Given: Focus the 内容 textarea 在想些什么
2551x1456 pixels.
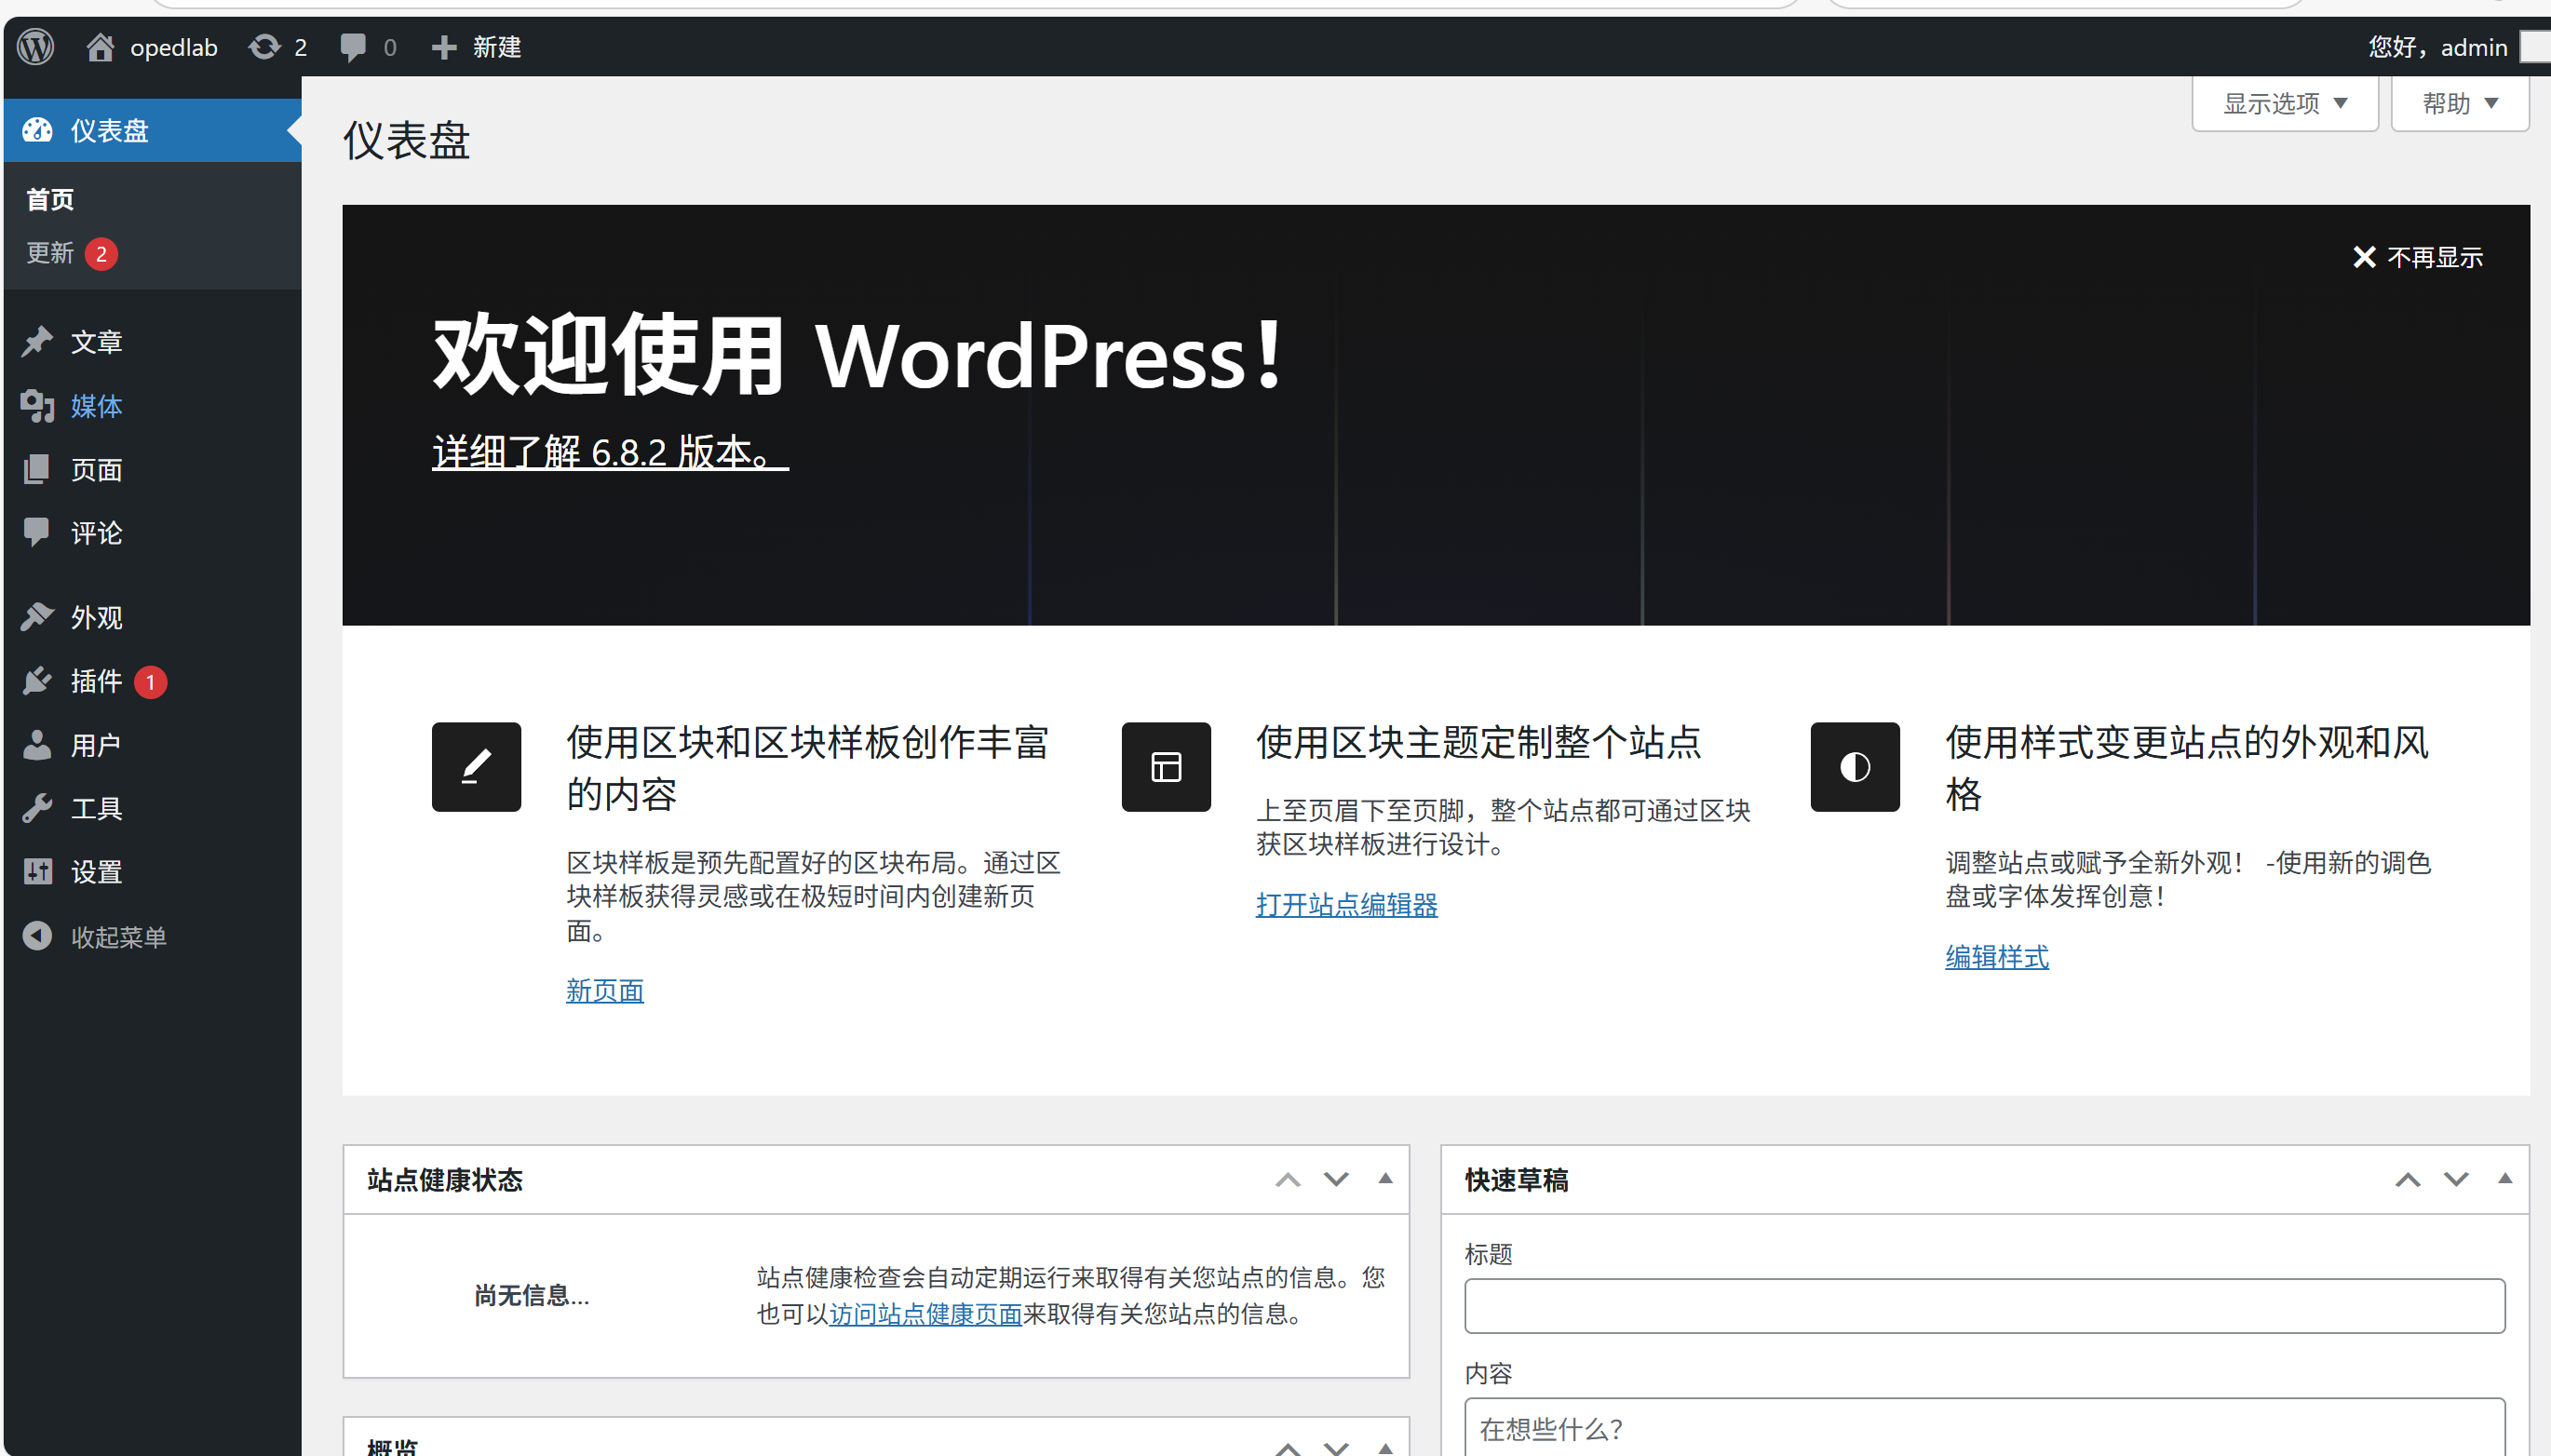Looking at the screenshot, I should (x=1984, y=1428).
